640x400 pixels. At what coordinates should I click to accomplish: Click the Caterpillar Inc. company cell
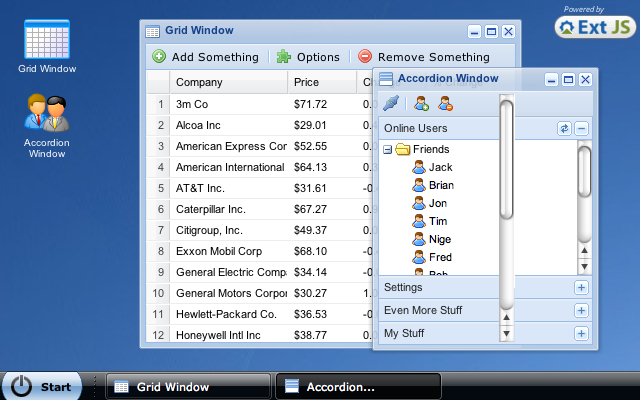point(229,209)
